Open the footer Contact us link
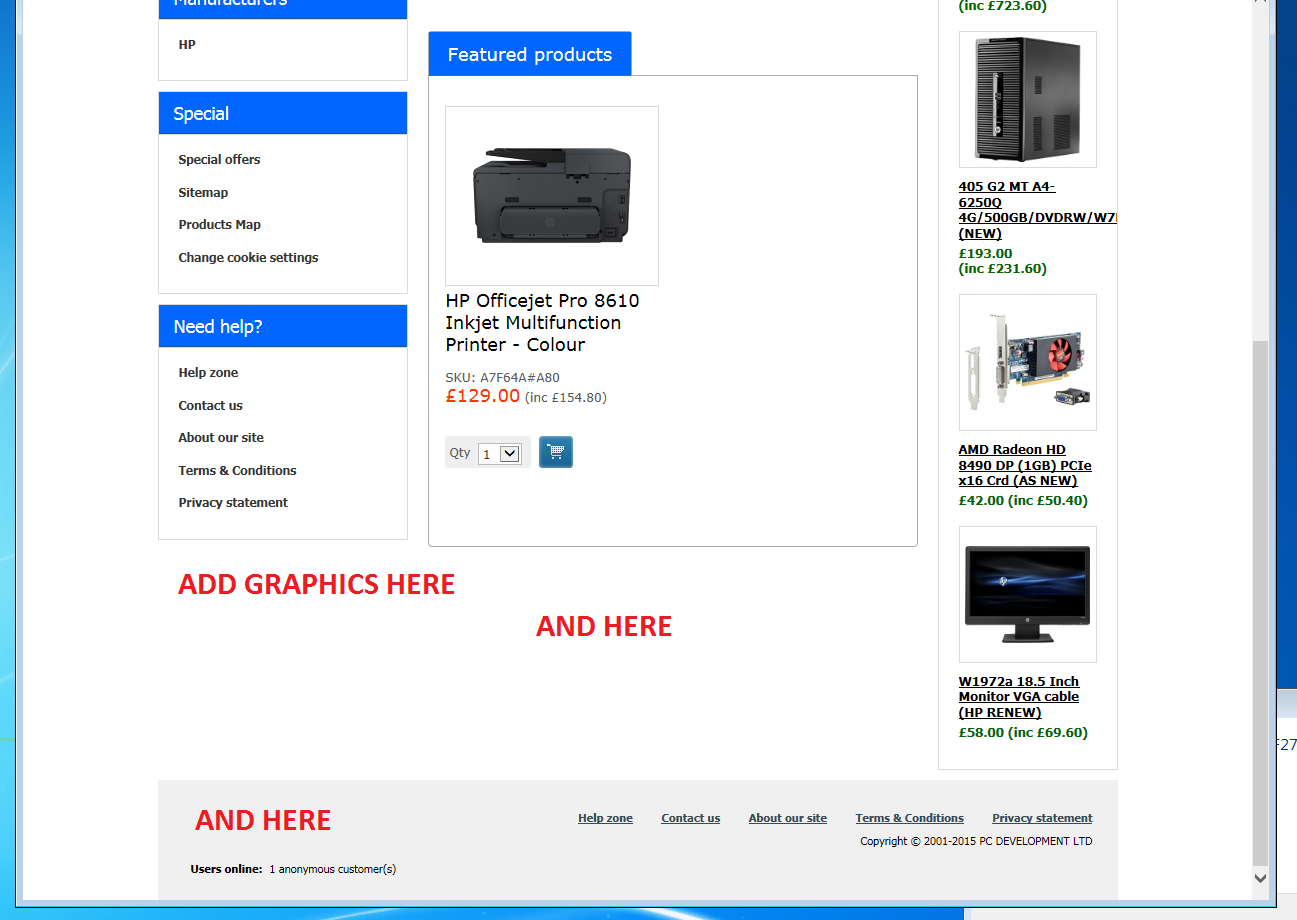The image size is (1297, 920). [690, 818]
